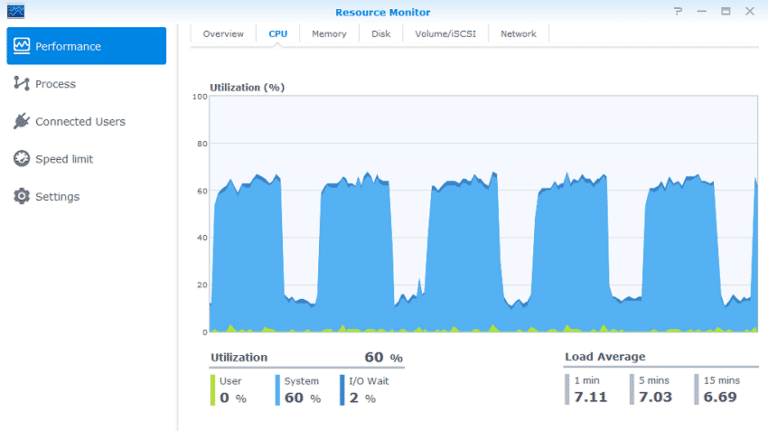The height and width of the screenshot is (431, 768).
Task: Open the Process section label
Action: pos(55,84)
